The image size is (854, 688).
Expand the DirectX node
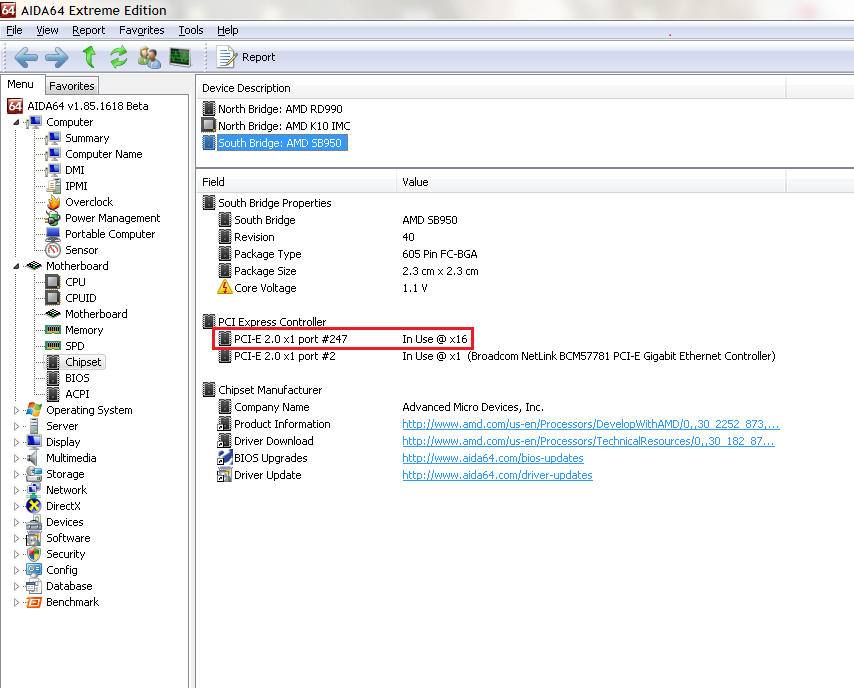(x=16, y=506)
